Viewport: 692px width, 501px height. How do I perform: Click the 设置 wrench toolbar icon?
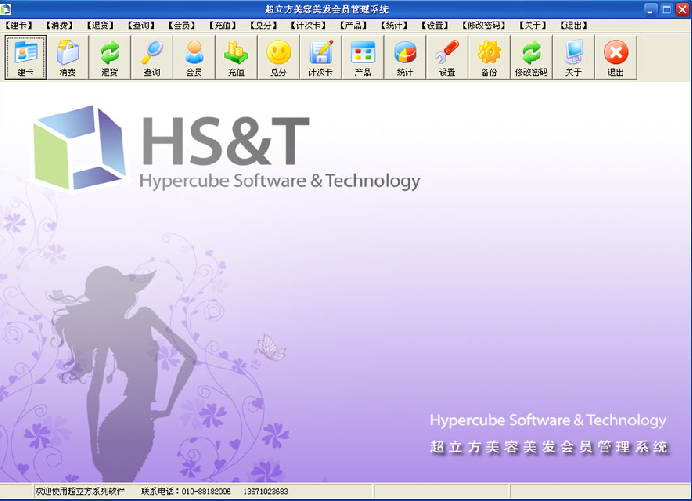coord(447,58)
